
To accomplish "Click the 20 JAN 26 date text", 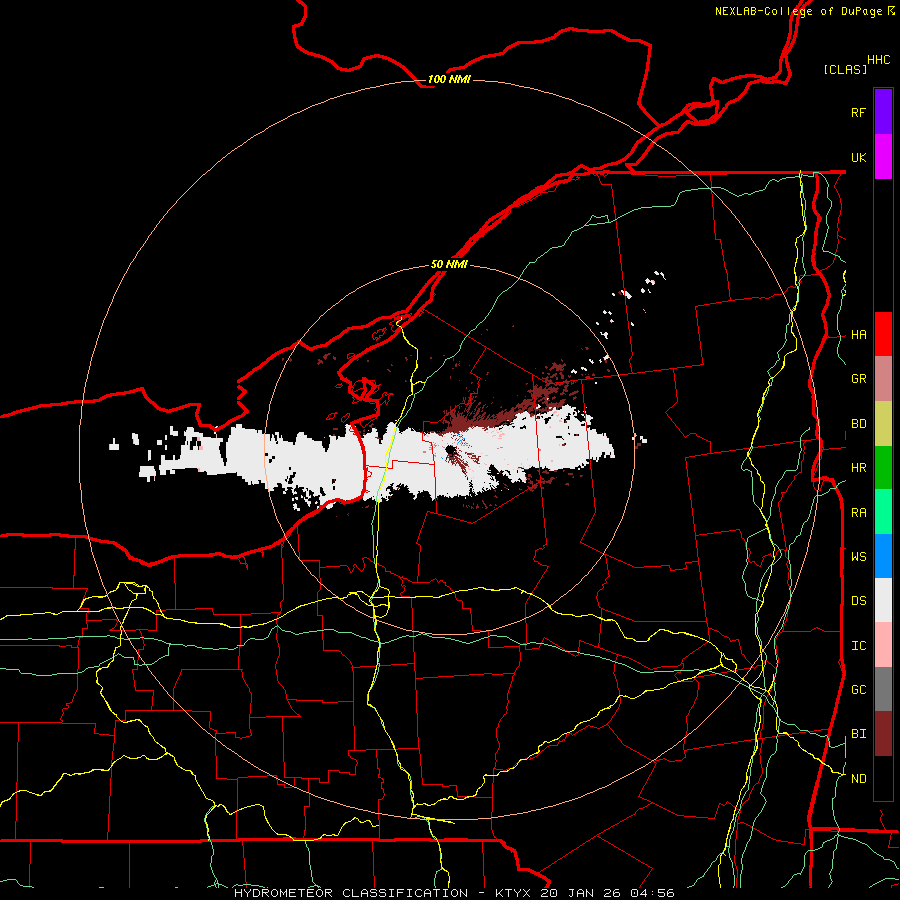I will (x=581, y=893).
